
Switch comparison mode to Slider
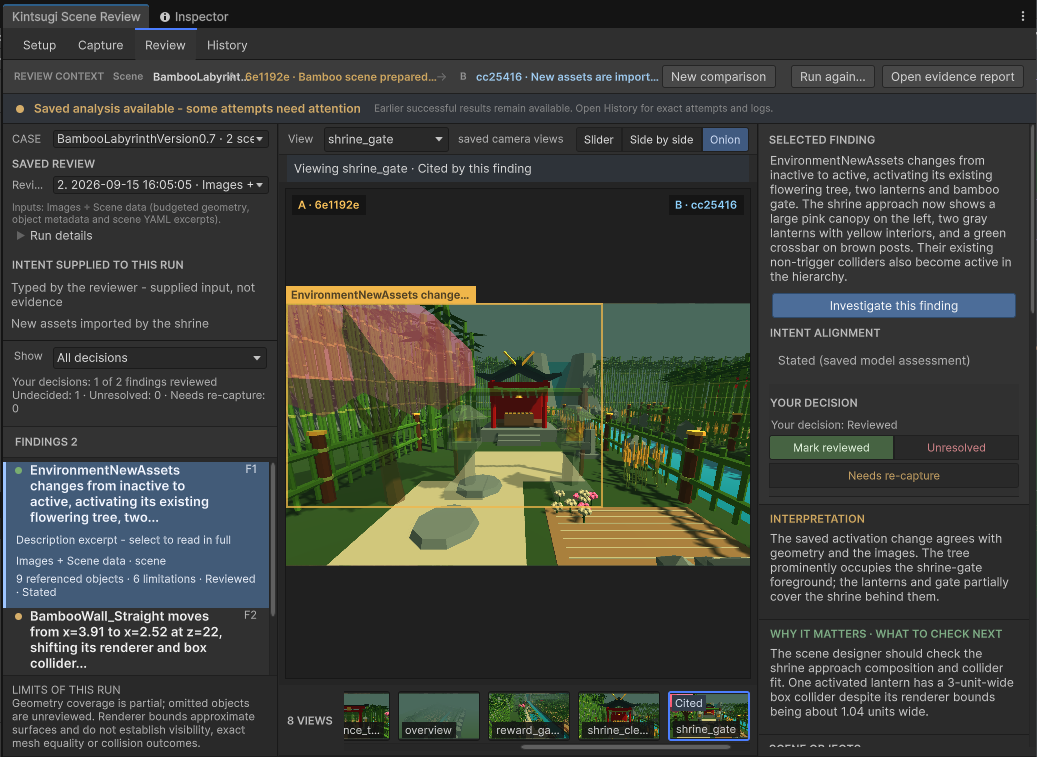click(x=599, y=139)
